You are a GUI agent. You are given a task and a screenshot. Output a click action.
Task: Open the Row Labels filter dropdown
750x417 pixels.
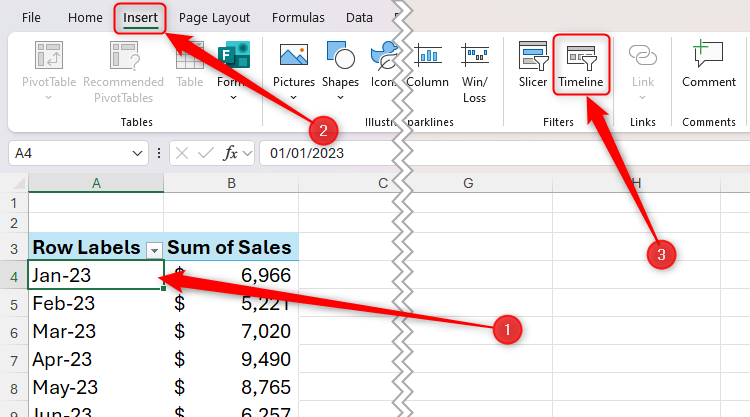[154, 248]
